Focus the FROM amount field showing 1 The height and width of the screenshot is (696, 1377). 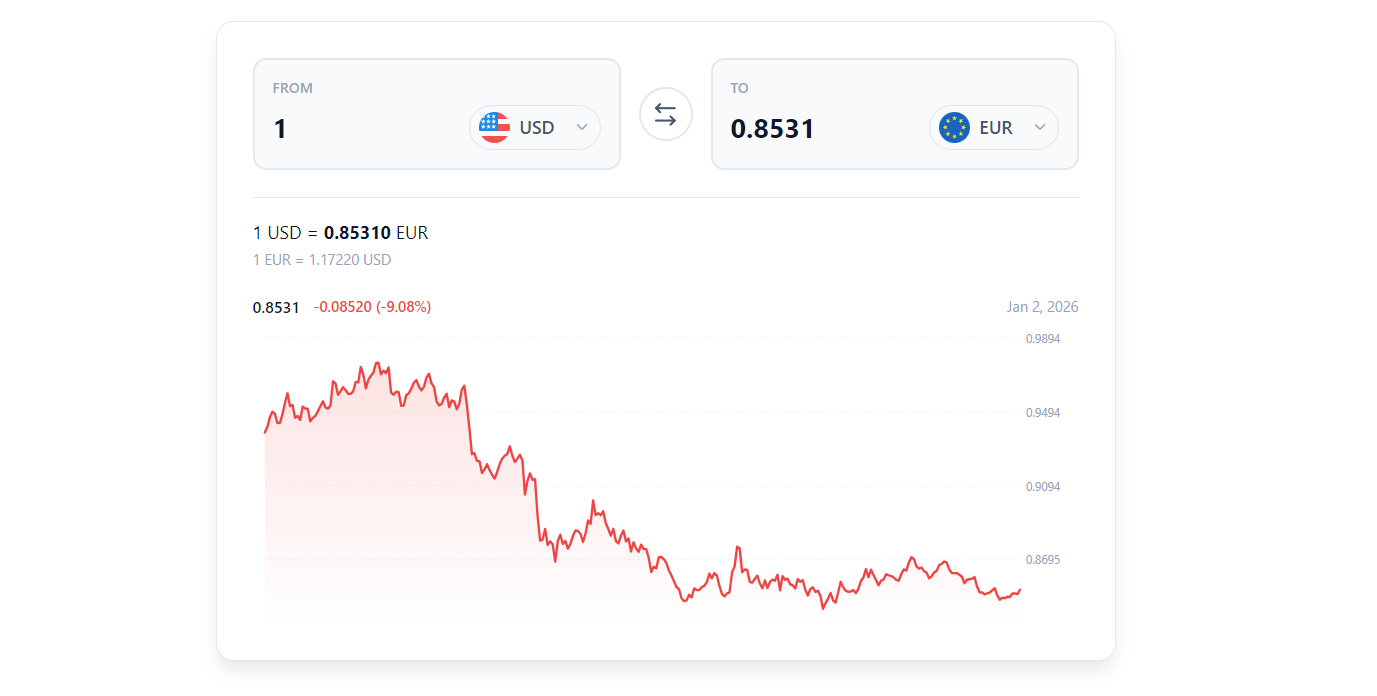pyautogui.click(x=360, y=129)
